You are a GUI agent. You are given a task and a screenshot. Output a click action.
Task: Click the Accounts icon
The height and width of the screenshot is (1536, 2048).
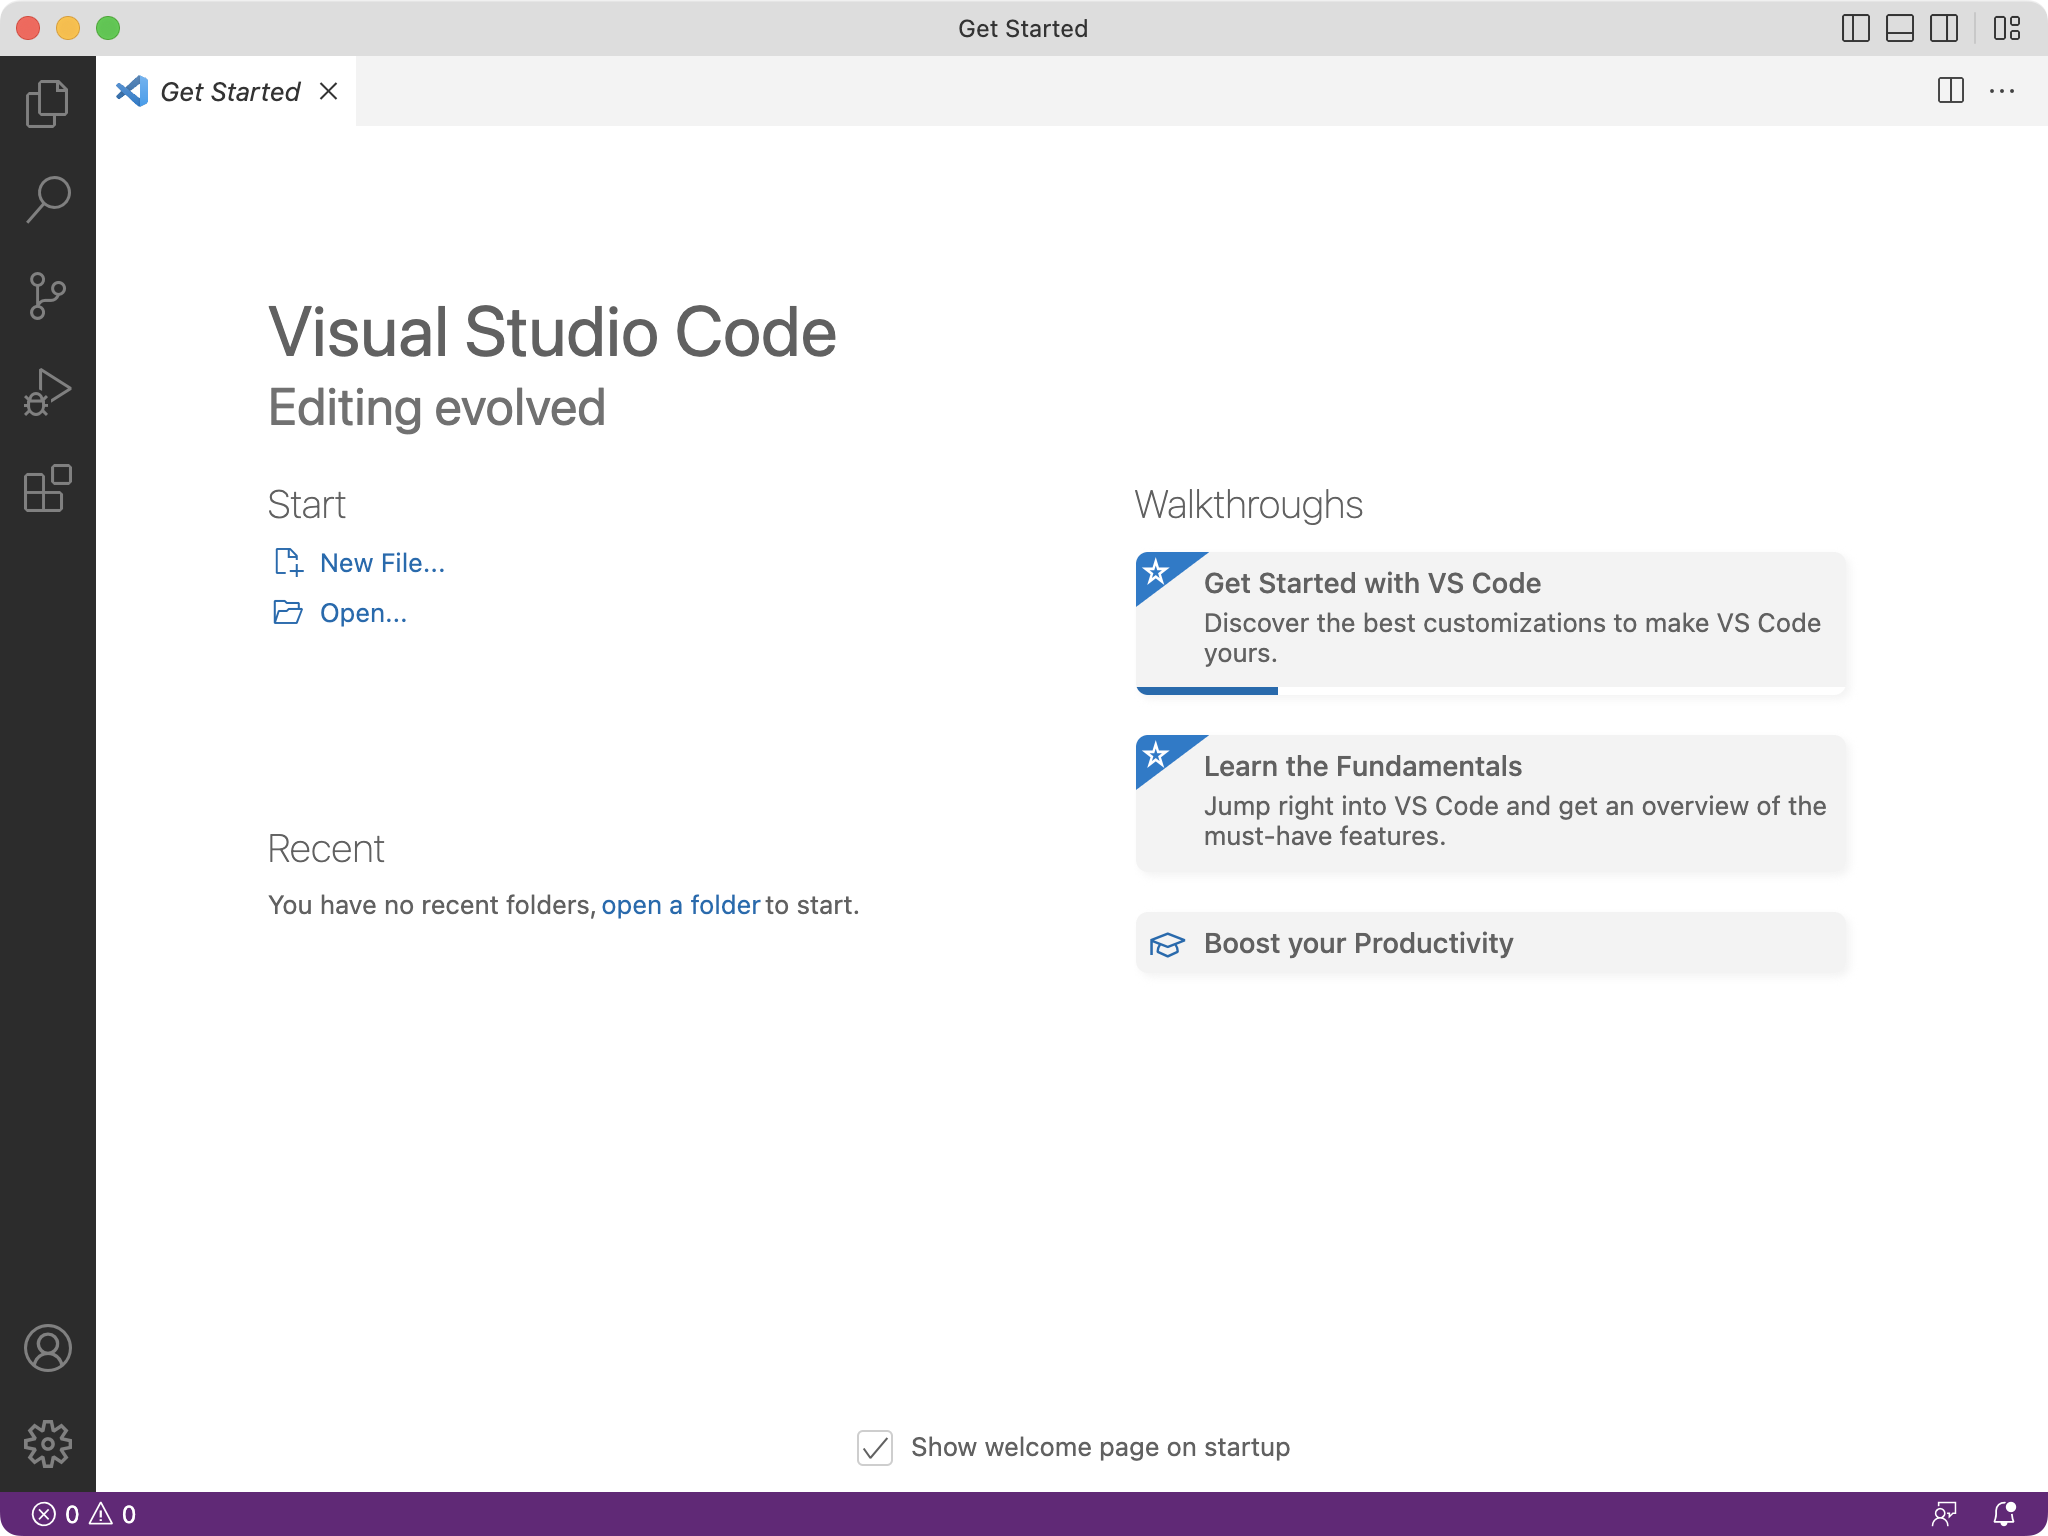(x=47, y=1348)
